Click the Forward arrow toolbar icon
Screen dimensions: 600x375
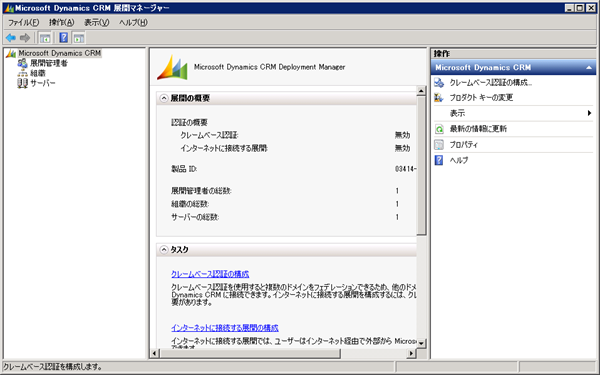coord(25,38)
